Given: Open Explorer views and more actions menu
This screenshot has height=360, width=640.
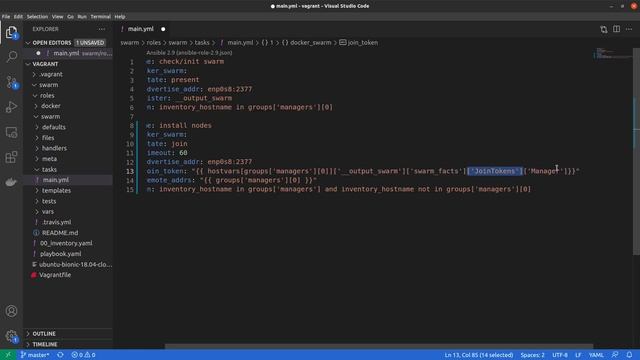Looking at the screenshot, I should pos(102,29).
